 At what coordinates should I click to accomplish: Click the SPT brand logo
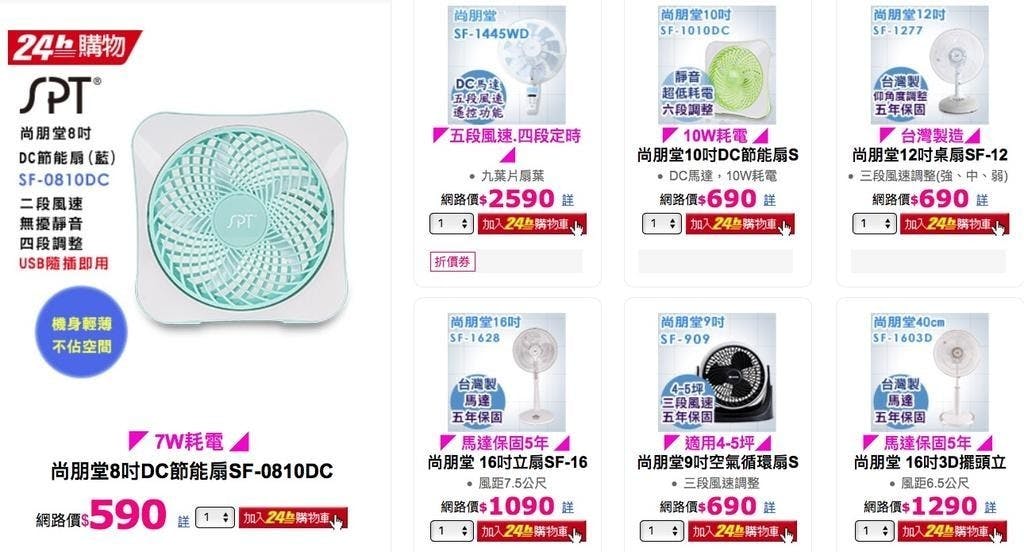coord(61,95)
